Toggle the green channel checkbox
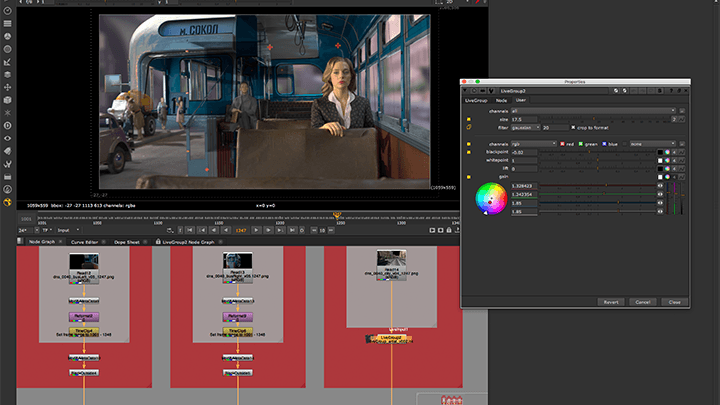The image size is (720, 405). coord(580,144)
